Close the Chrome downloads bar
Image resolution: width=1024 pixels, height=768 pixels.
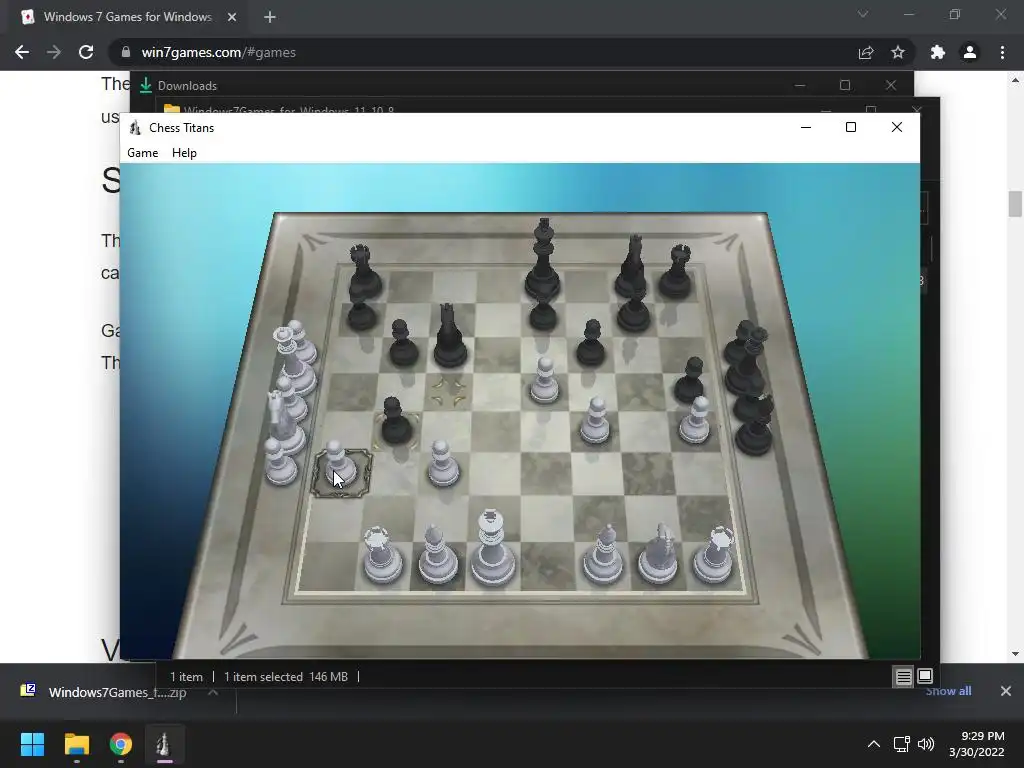pyautogui.click(x=1006, y=691)
